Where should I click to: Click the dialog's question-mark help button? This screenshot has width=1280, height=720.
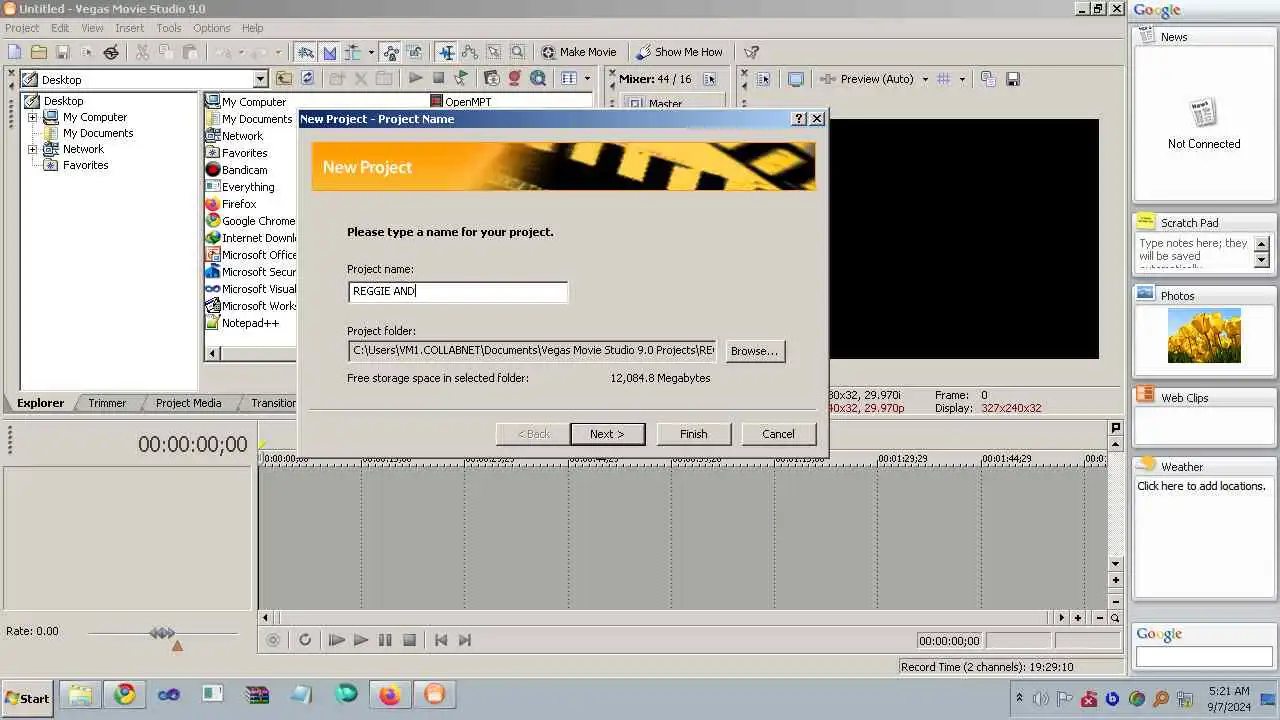799,118
